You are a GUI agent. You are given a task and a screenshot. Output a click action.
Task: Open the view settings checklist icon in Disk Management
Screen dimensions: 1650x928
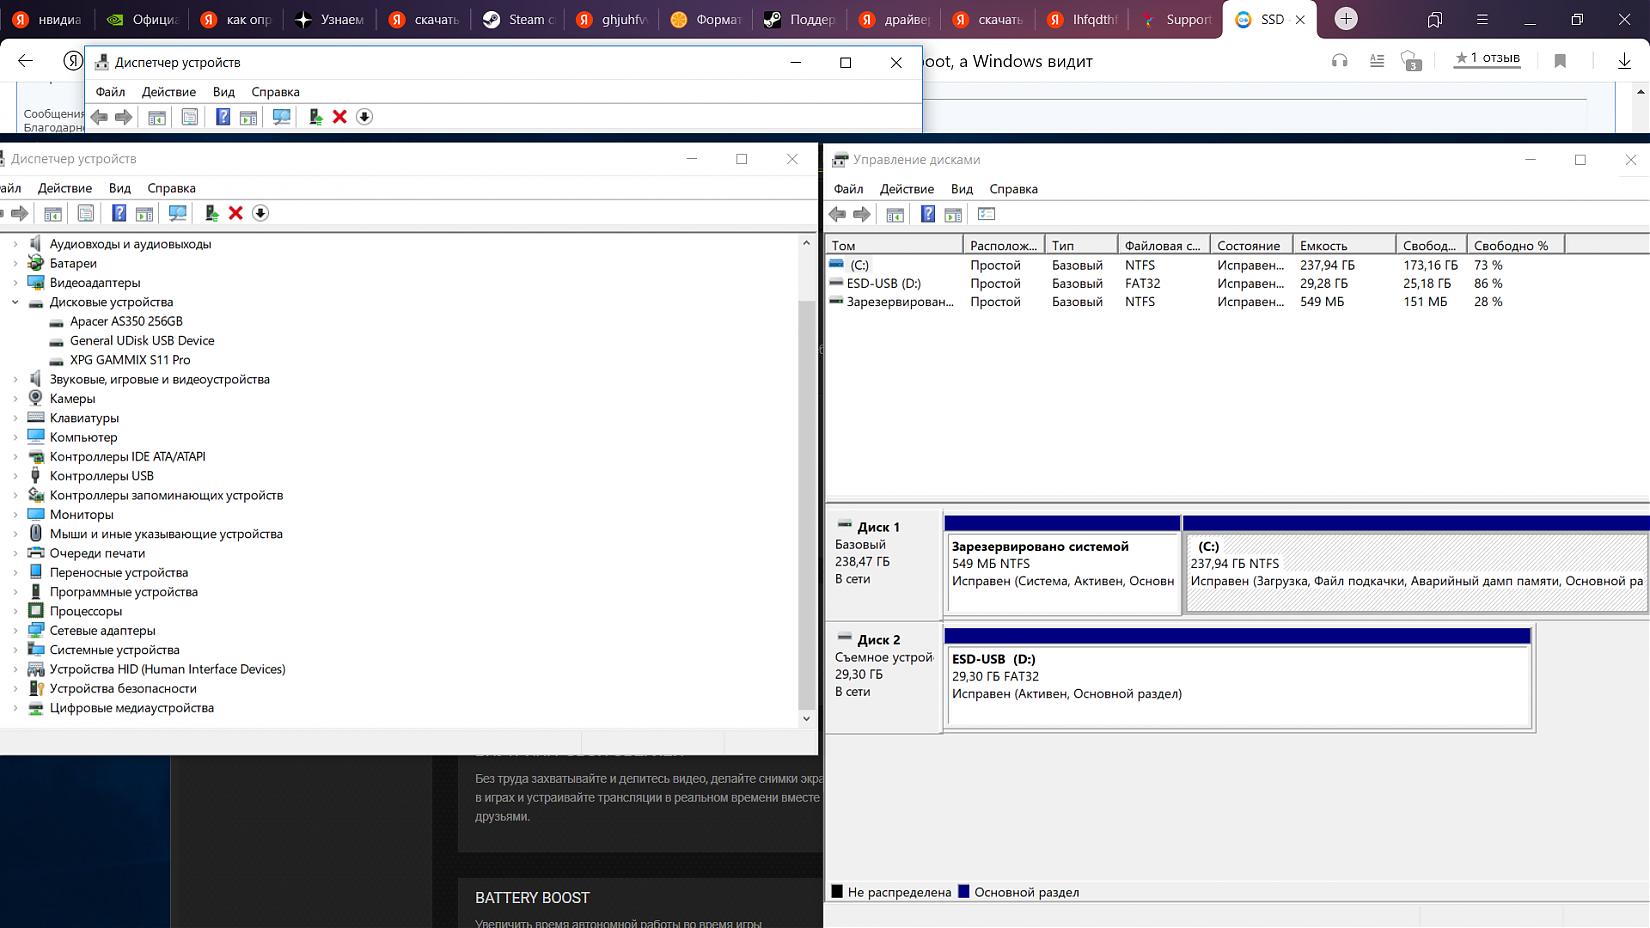[986, 214]
